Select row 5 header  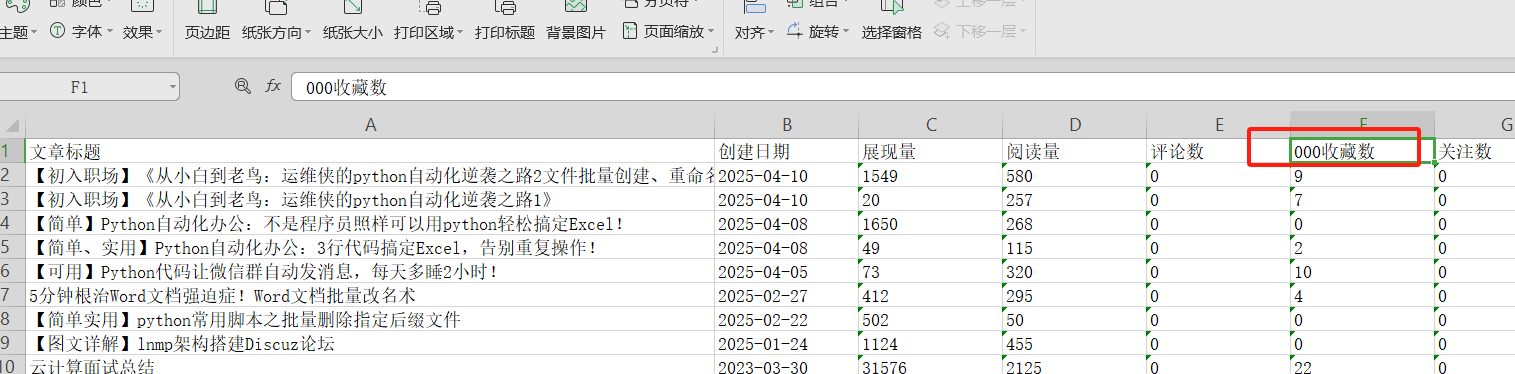tap(12, 247)
